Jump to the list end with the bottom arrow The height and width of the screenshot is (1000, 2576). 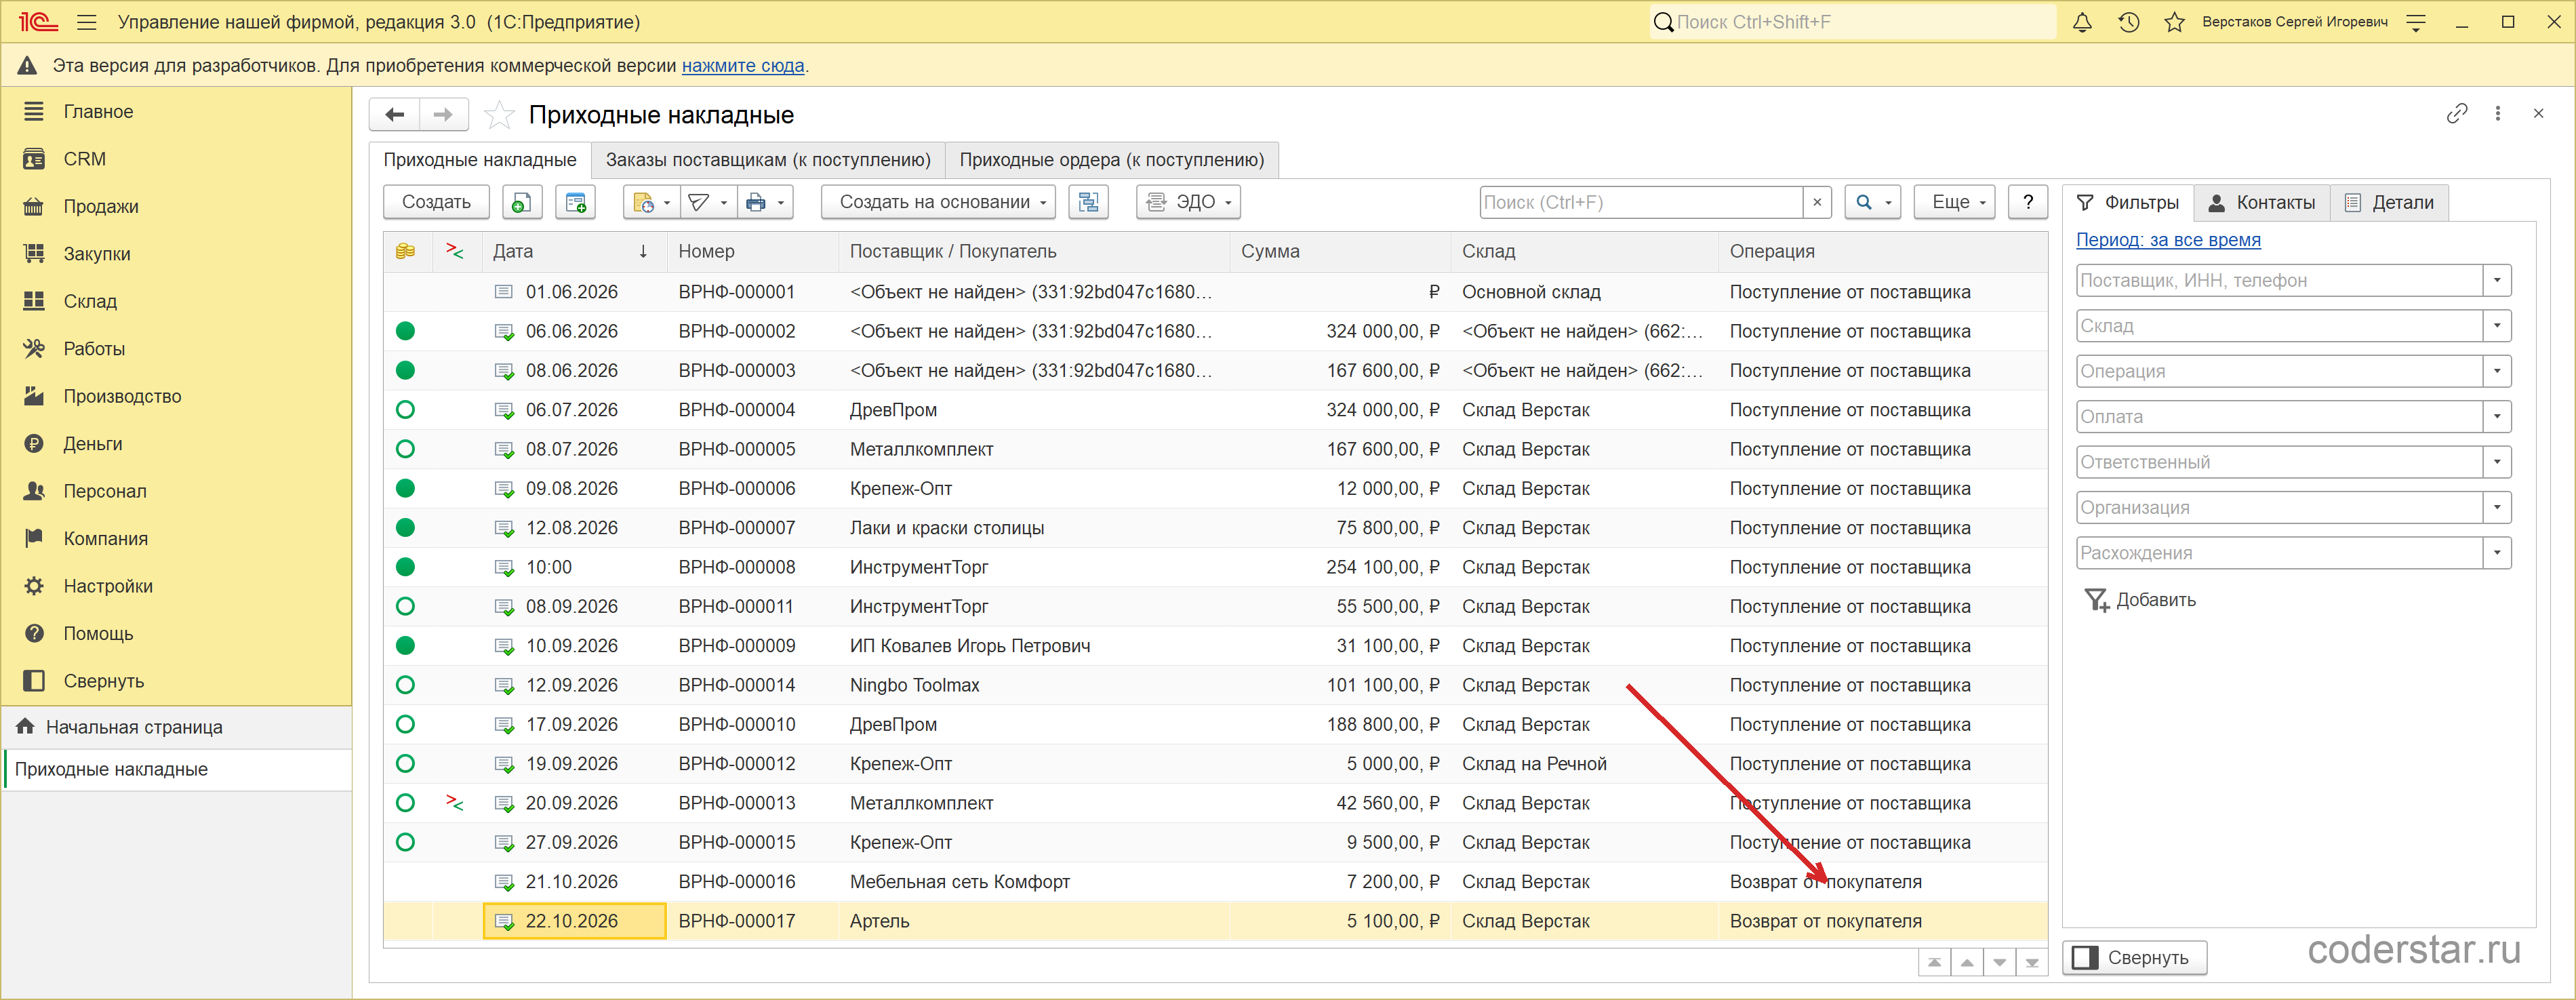tap(2031, 962)
